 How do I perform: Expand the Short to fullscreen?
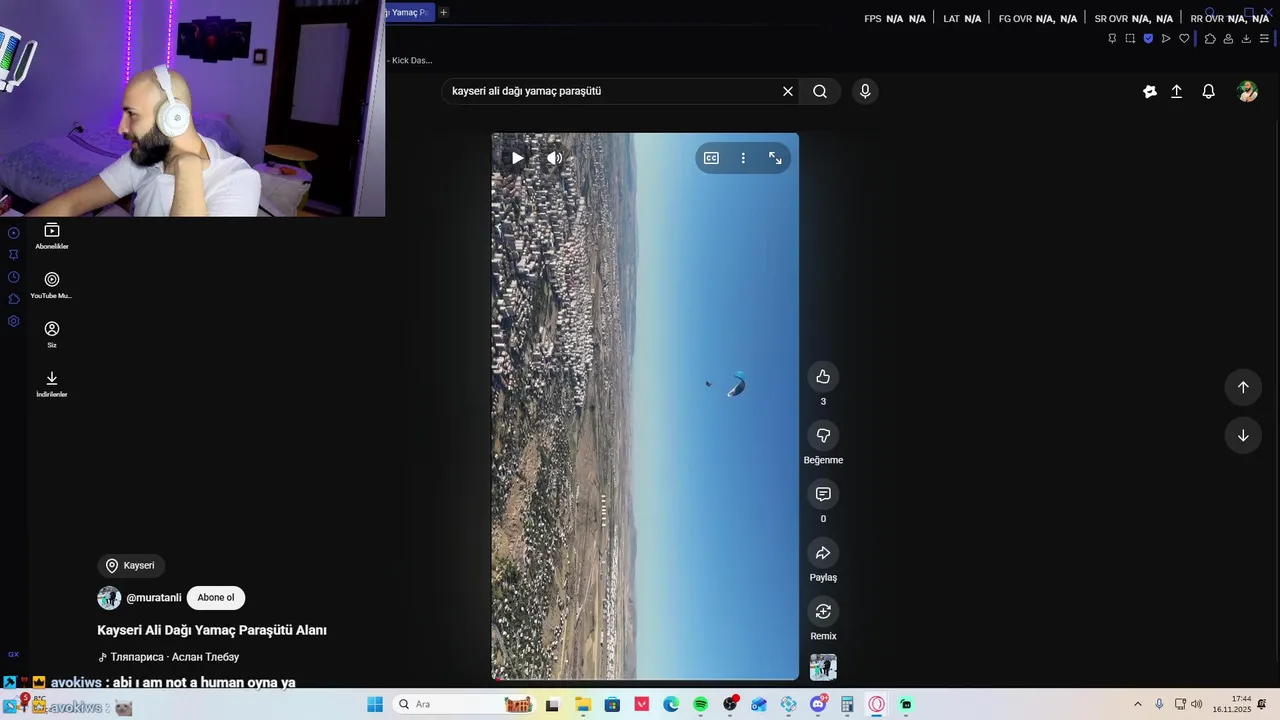(x=775, y=158)
